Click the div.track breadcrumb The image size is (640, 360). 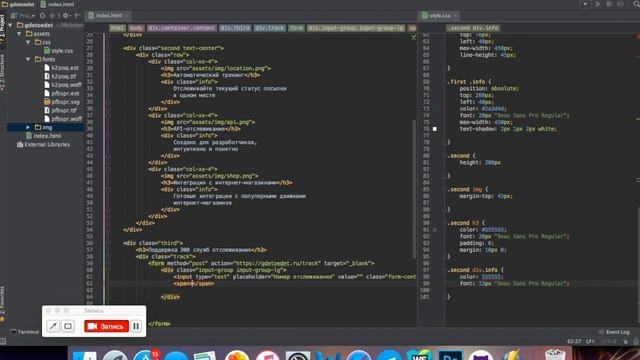pos(270,28)
